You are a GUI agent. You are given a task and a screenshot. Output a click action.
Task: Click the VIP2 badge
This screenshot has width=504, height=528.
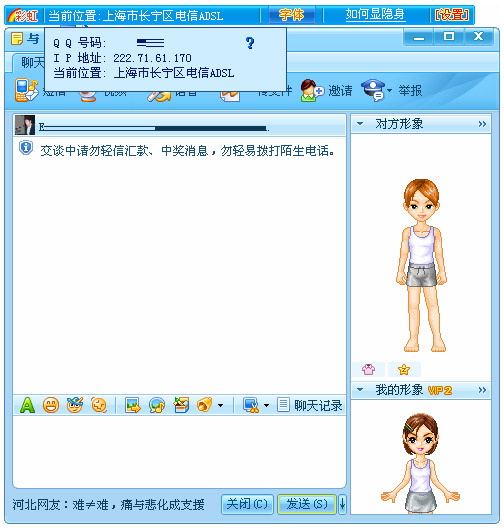[440, 391]
